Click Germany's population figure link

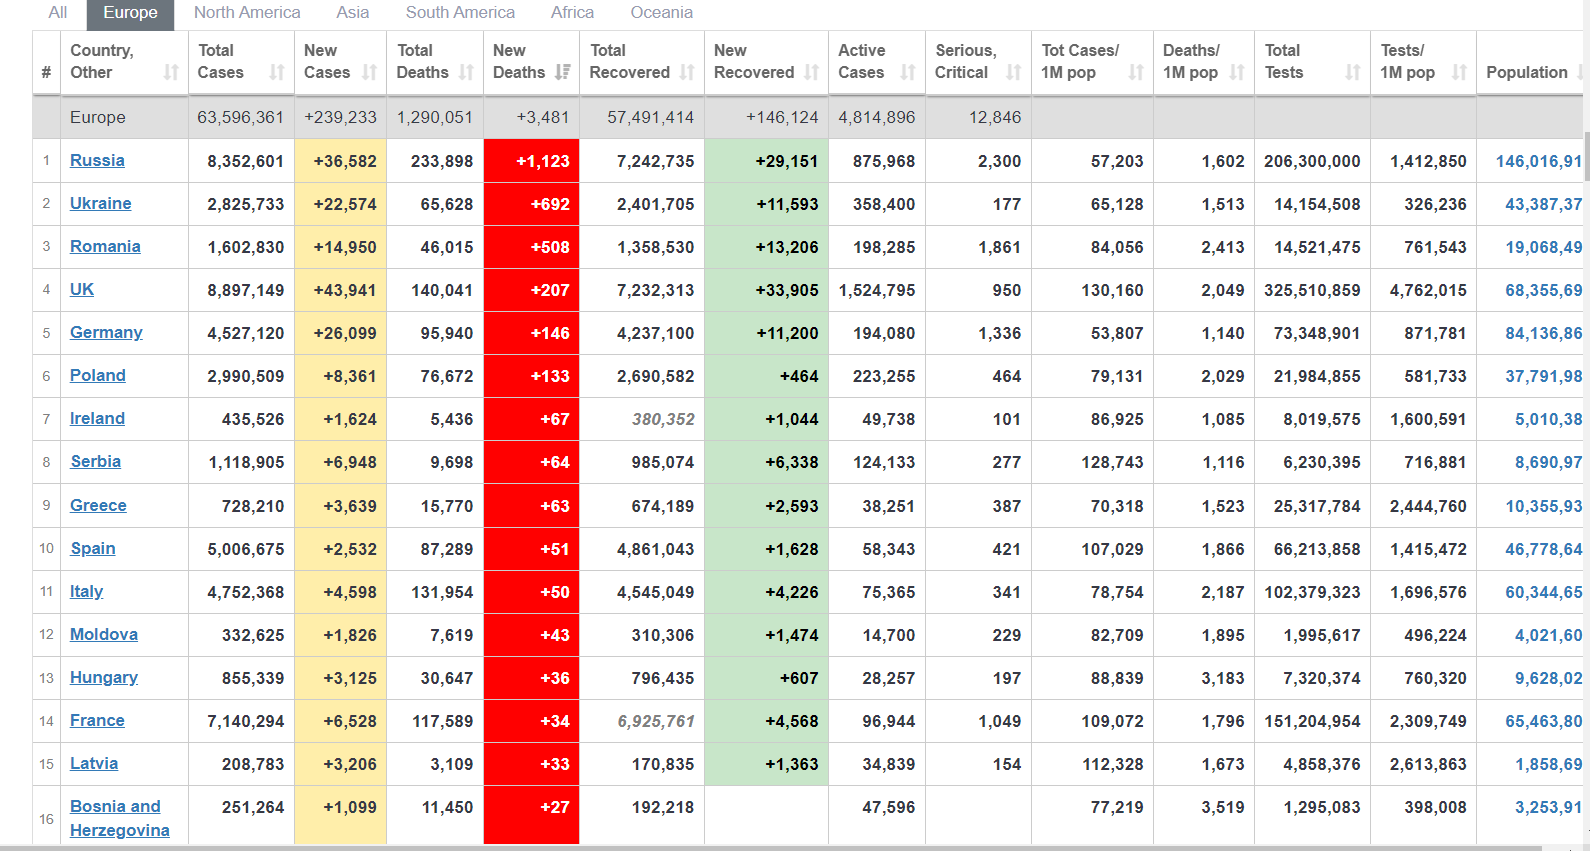(x=1543, y=333)
